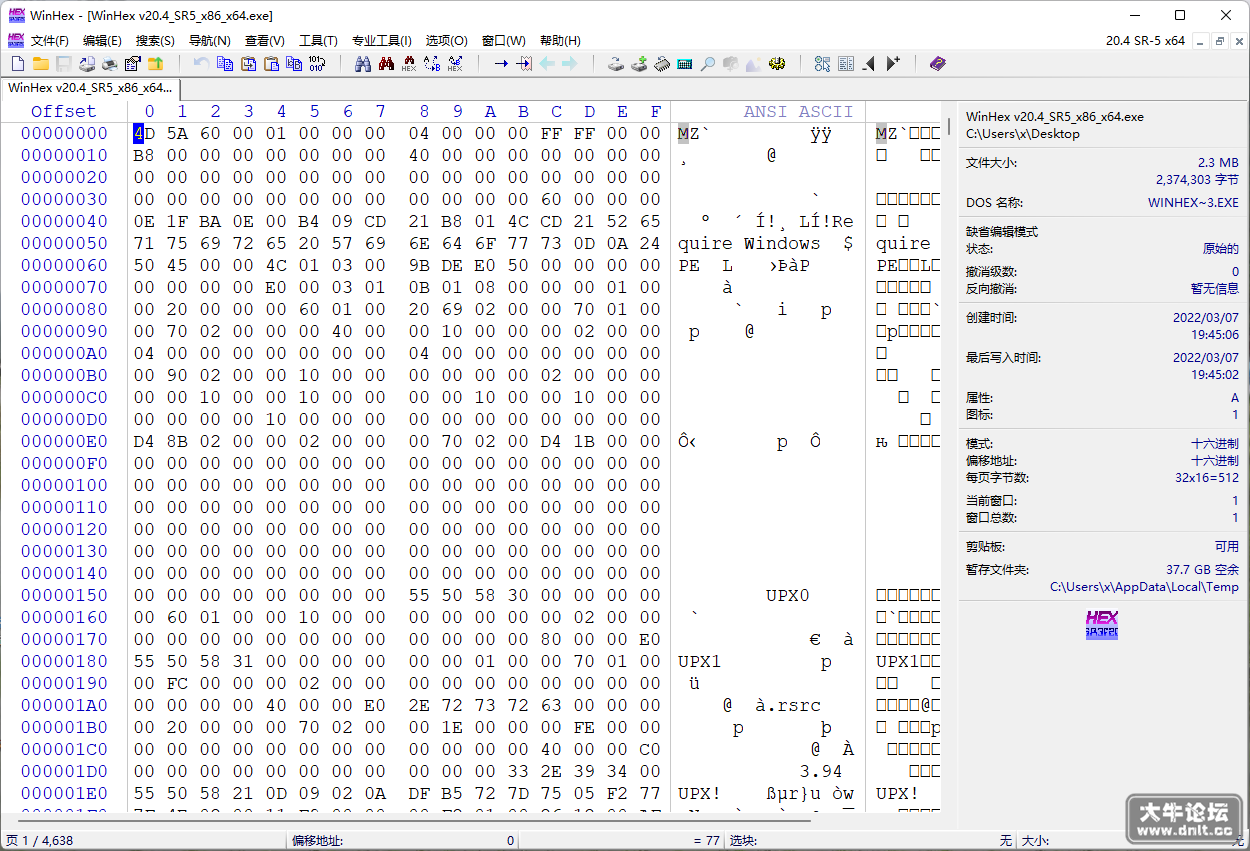Click the magnifying glass toolbar icon
The height and width of the screenshot is (851, 1250).
(x=707, y=64)
